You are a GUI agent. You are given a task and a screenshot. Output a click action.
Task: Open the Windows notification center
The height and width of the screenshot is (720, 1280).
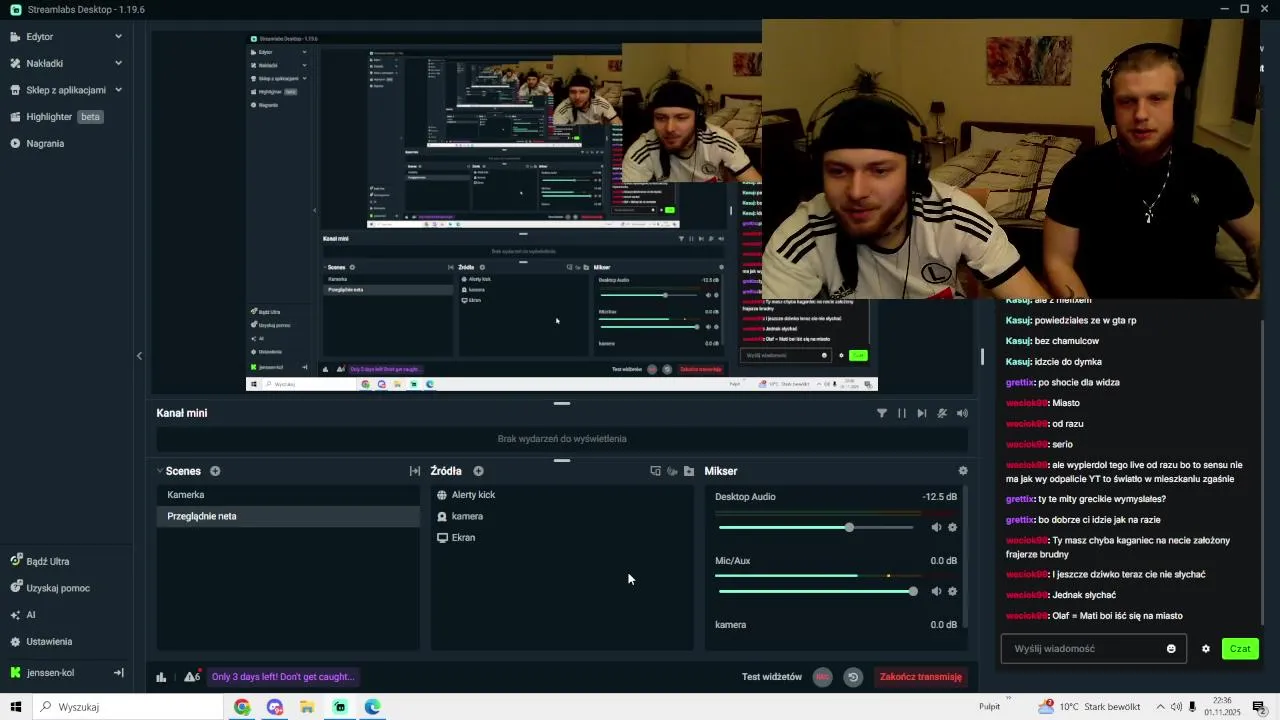pyautogui.click(x=1259, y=707)
